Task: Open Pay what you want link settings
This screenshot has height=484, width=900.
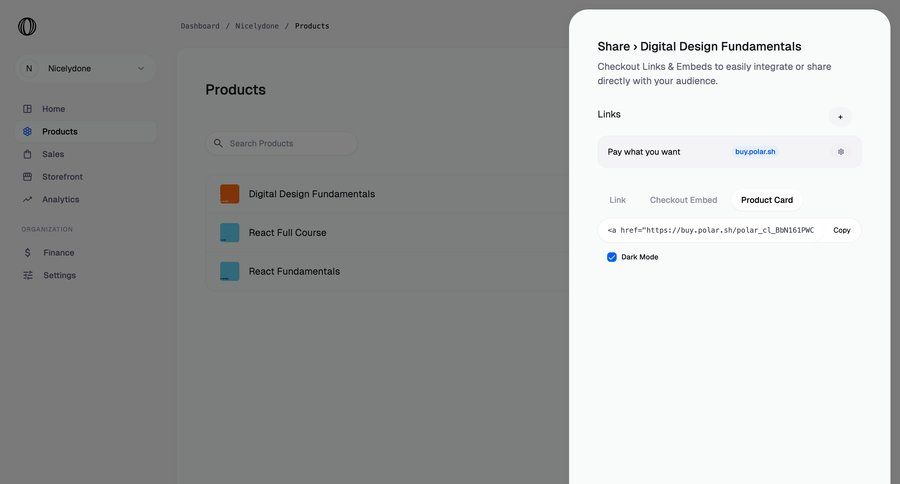Action: 840,152
